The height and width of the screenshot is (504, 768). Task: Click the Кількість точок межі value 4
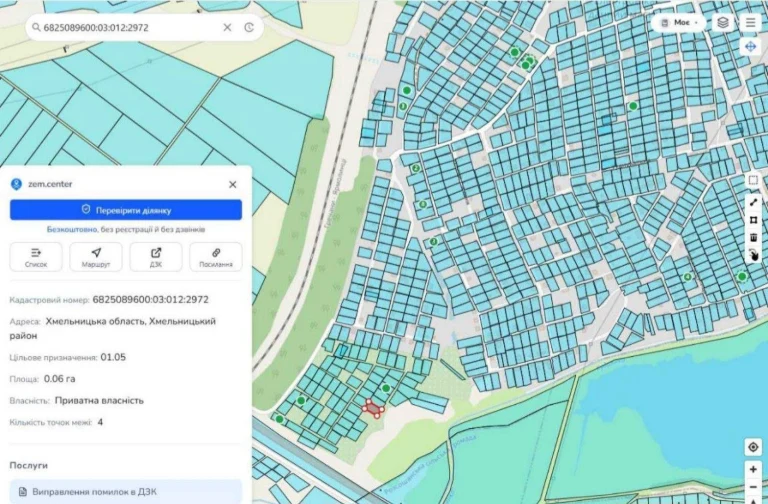click(x=100, y=422)
